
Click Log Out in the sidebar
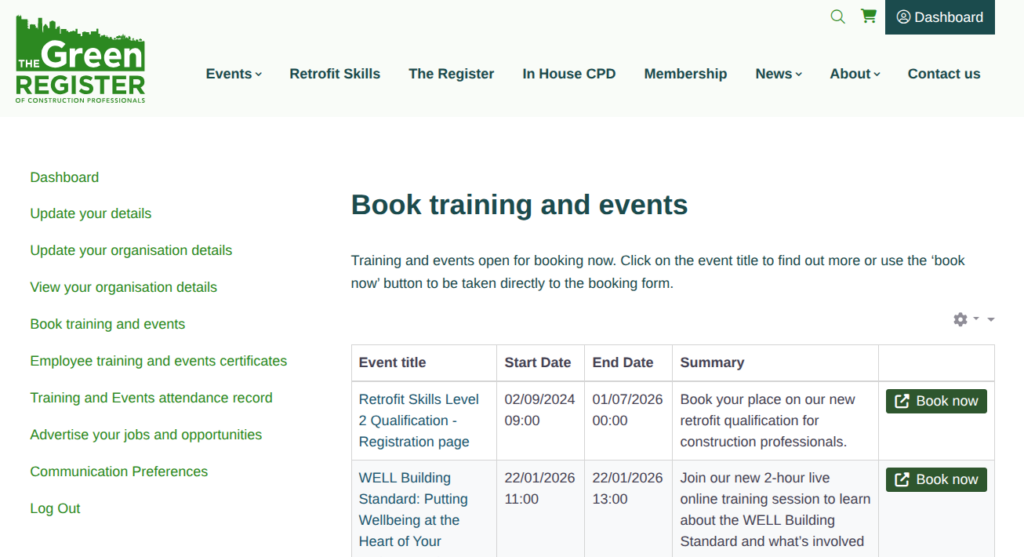pos(55,508)
